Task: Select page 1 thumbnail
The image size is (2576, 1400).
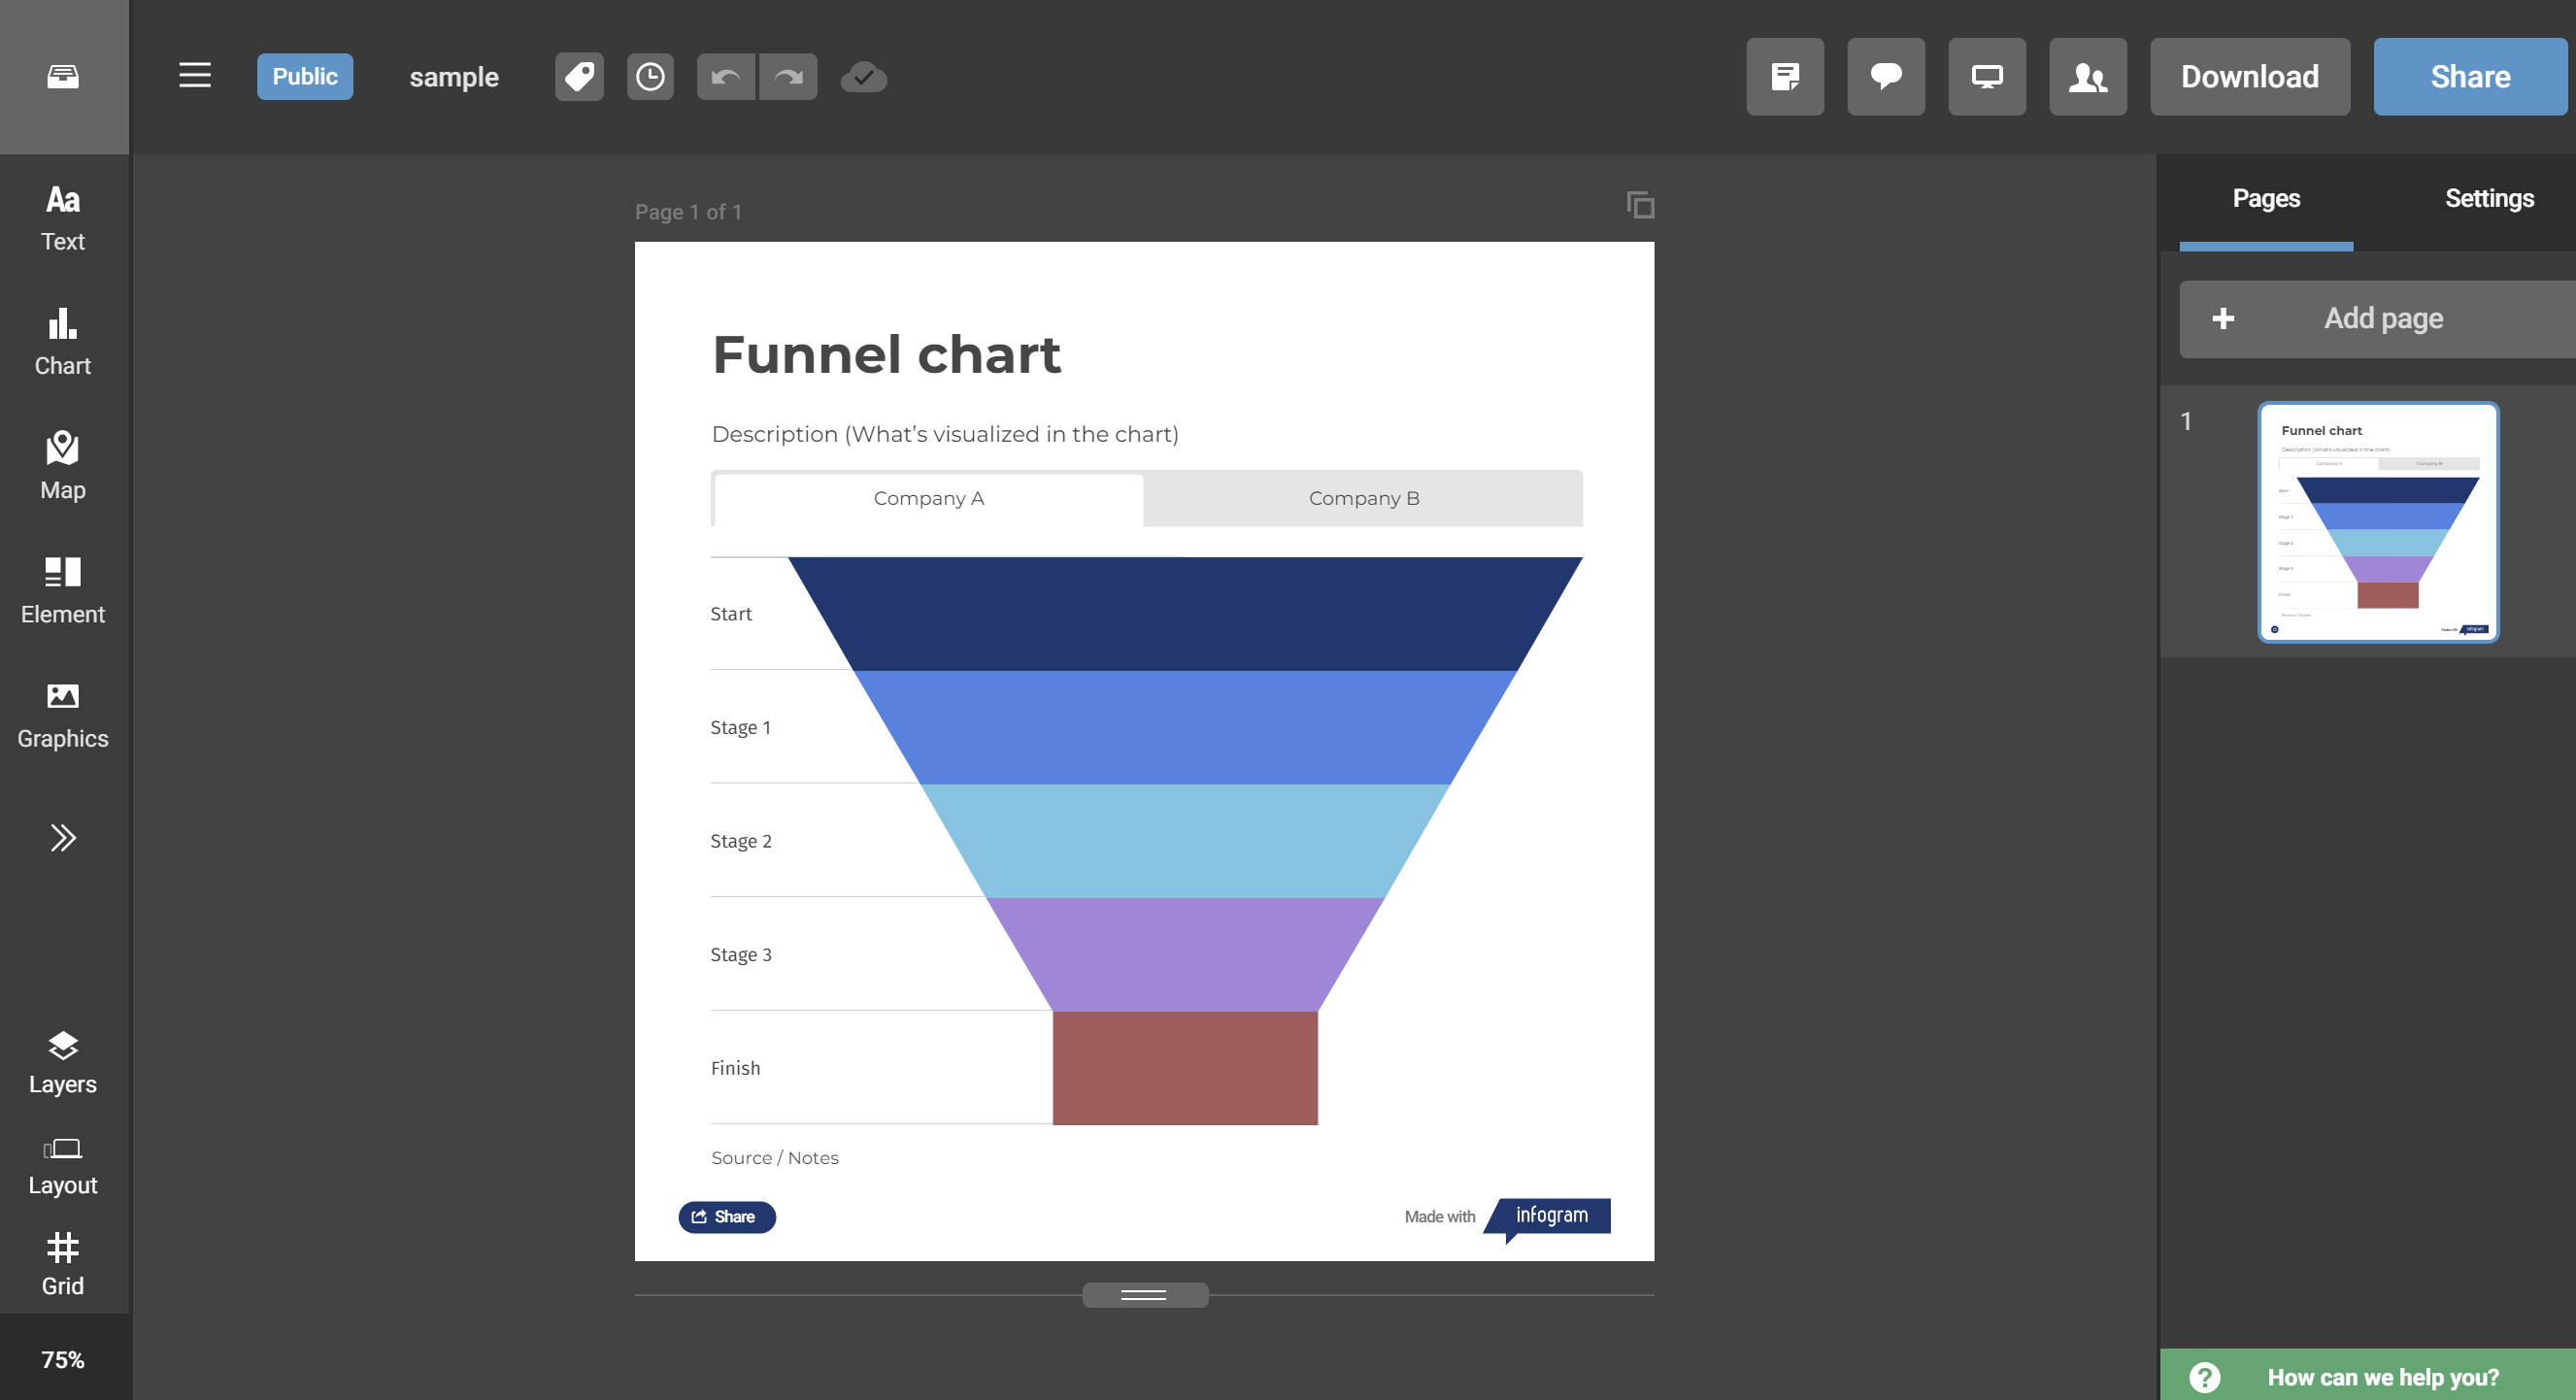Action: (x=2378, y=522)
